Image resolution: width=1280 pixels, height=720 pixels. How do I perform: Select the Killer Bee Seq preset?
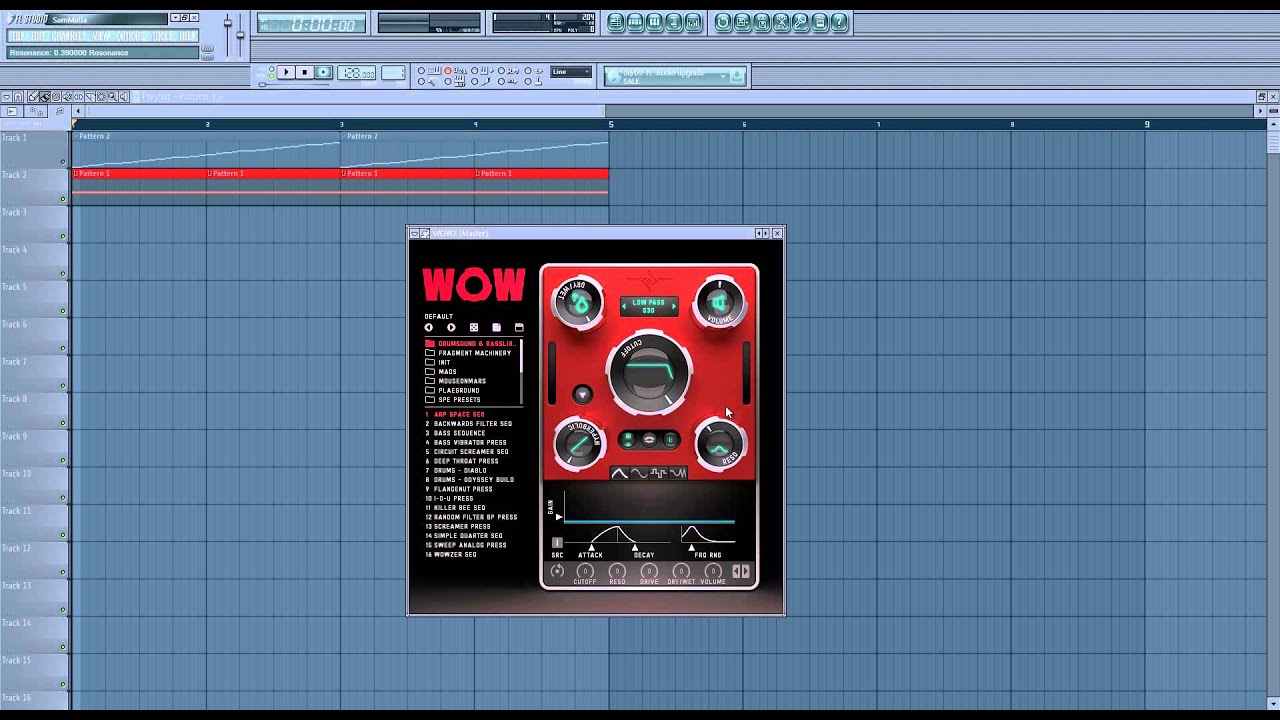(458, 508)
